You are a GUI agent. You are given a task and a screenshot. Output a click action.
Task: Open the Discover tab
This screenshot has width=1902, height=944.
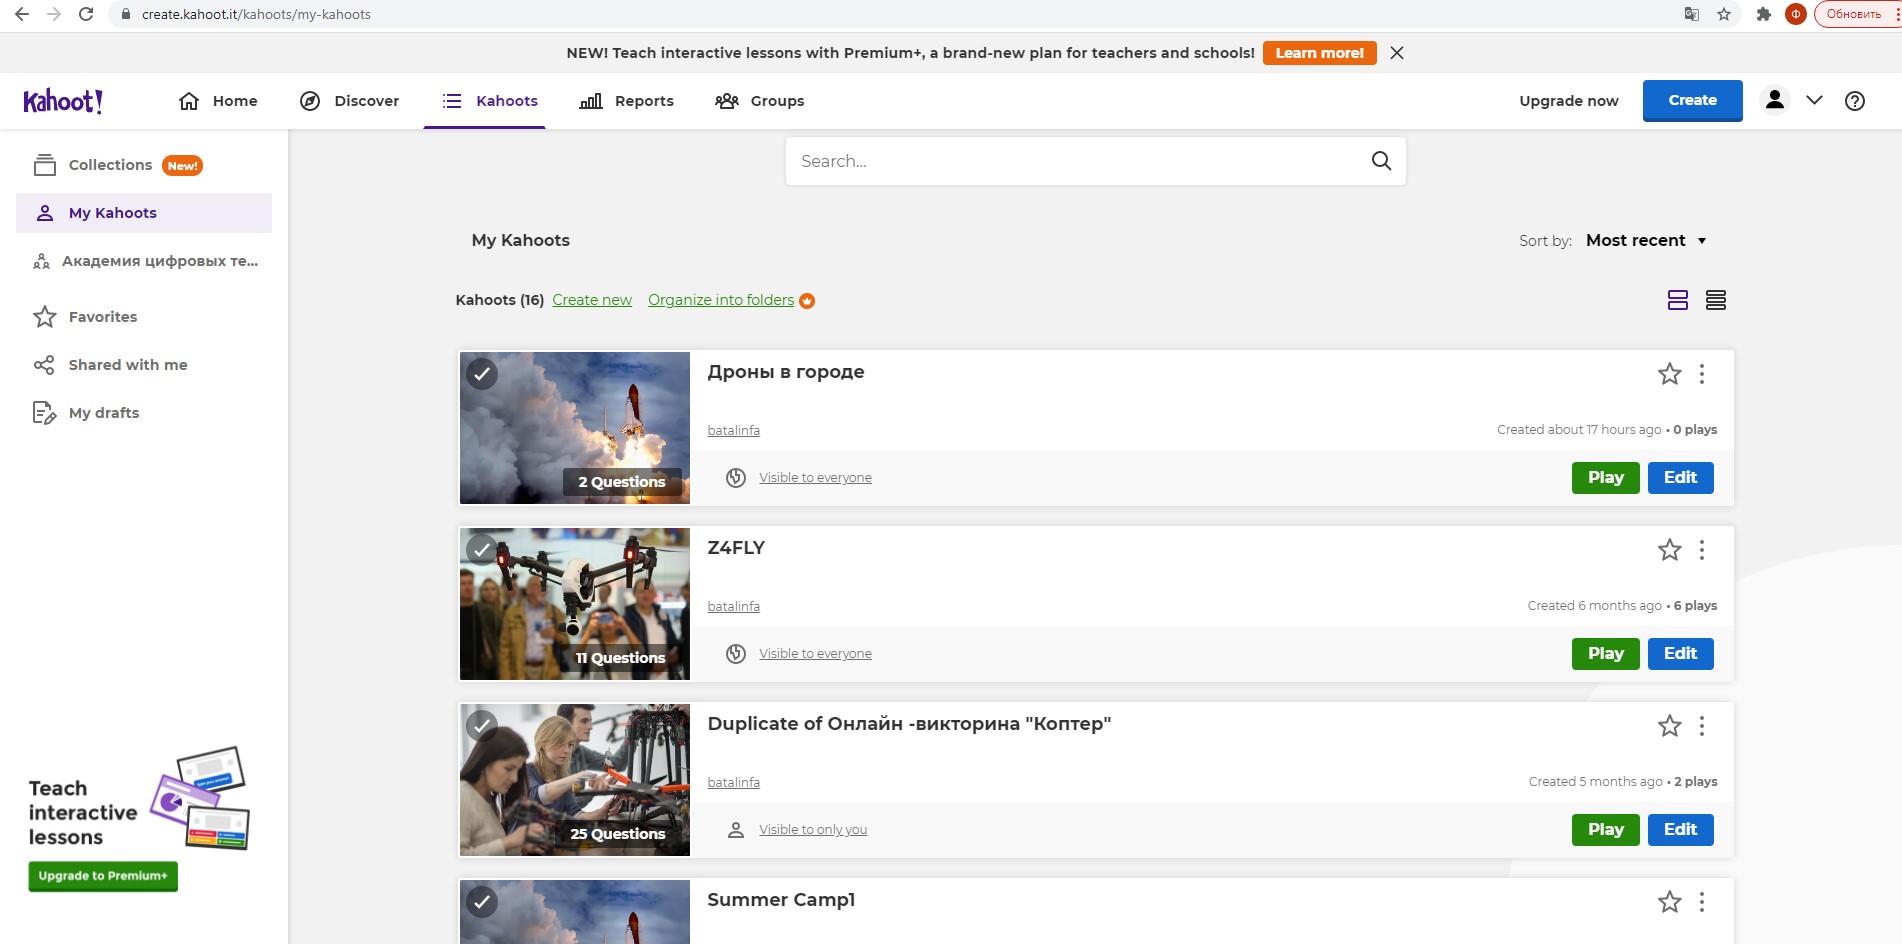point(350,101)
